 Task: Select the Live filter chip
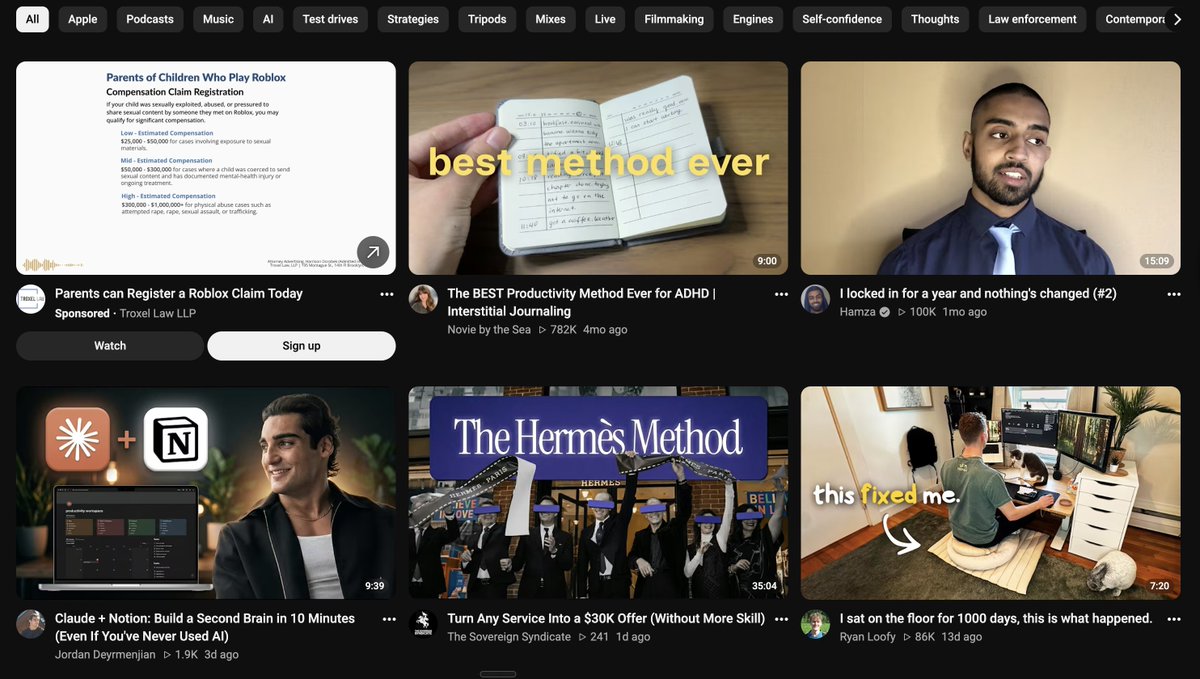605,19
